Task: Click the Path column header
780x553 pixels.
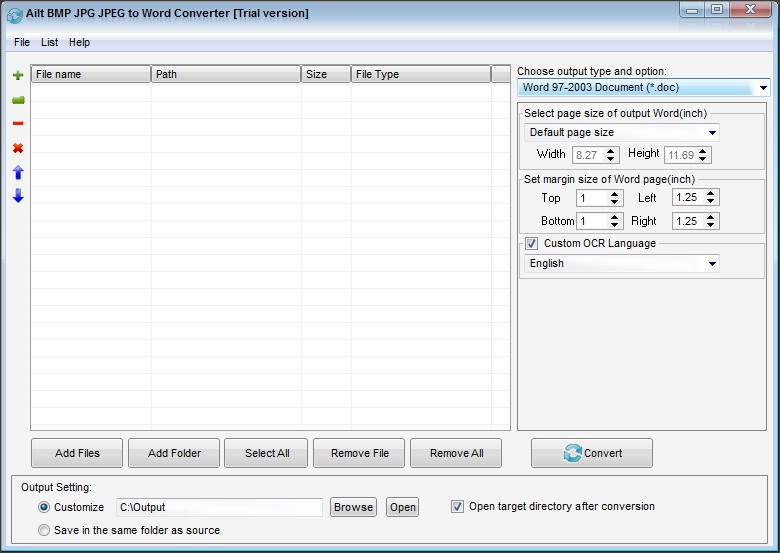Action: pyautogui.click(x=226, y=74)
